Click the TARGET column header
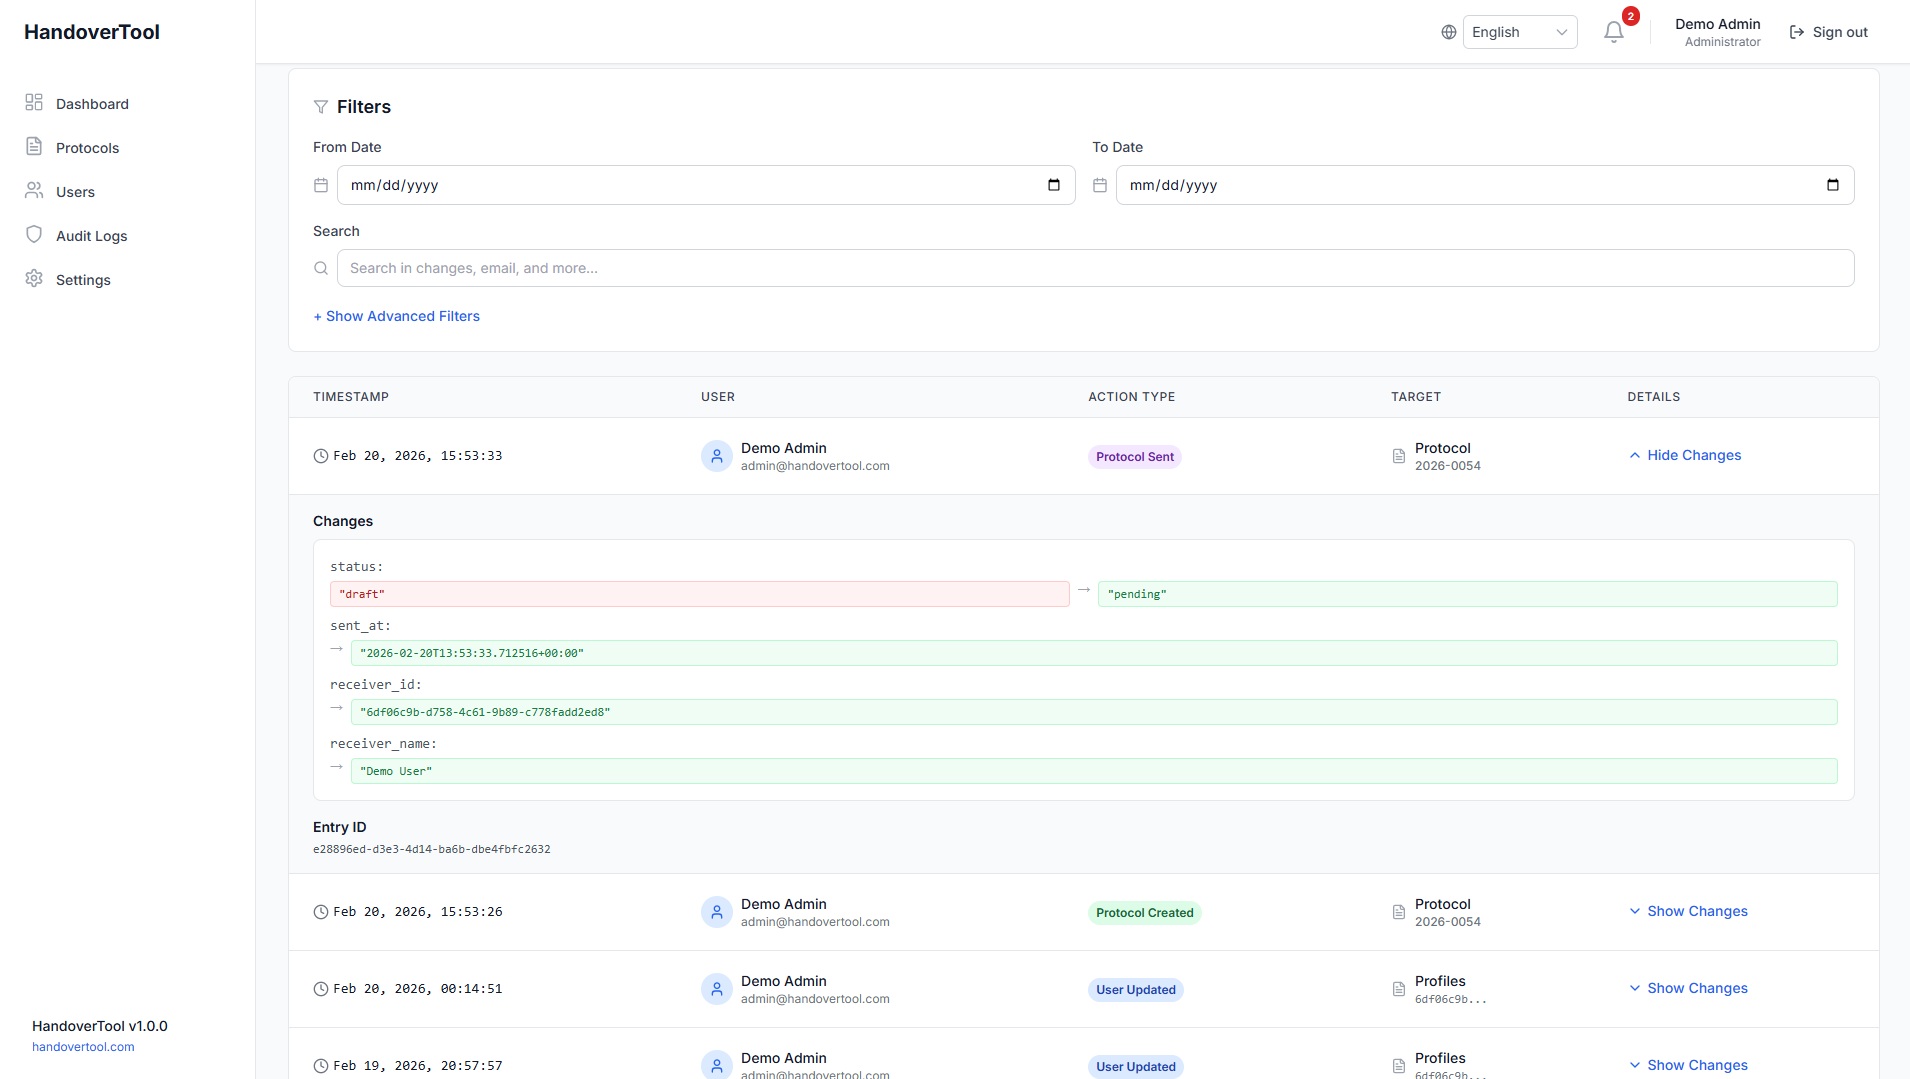This screenshot has height=1079, width=1910. tap(1416, 397)
